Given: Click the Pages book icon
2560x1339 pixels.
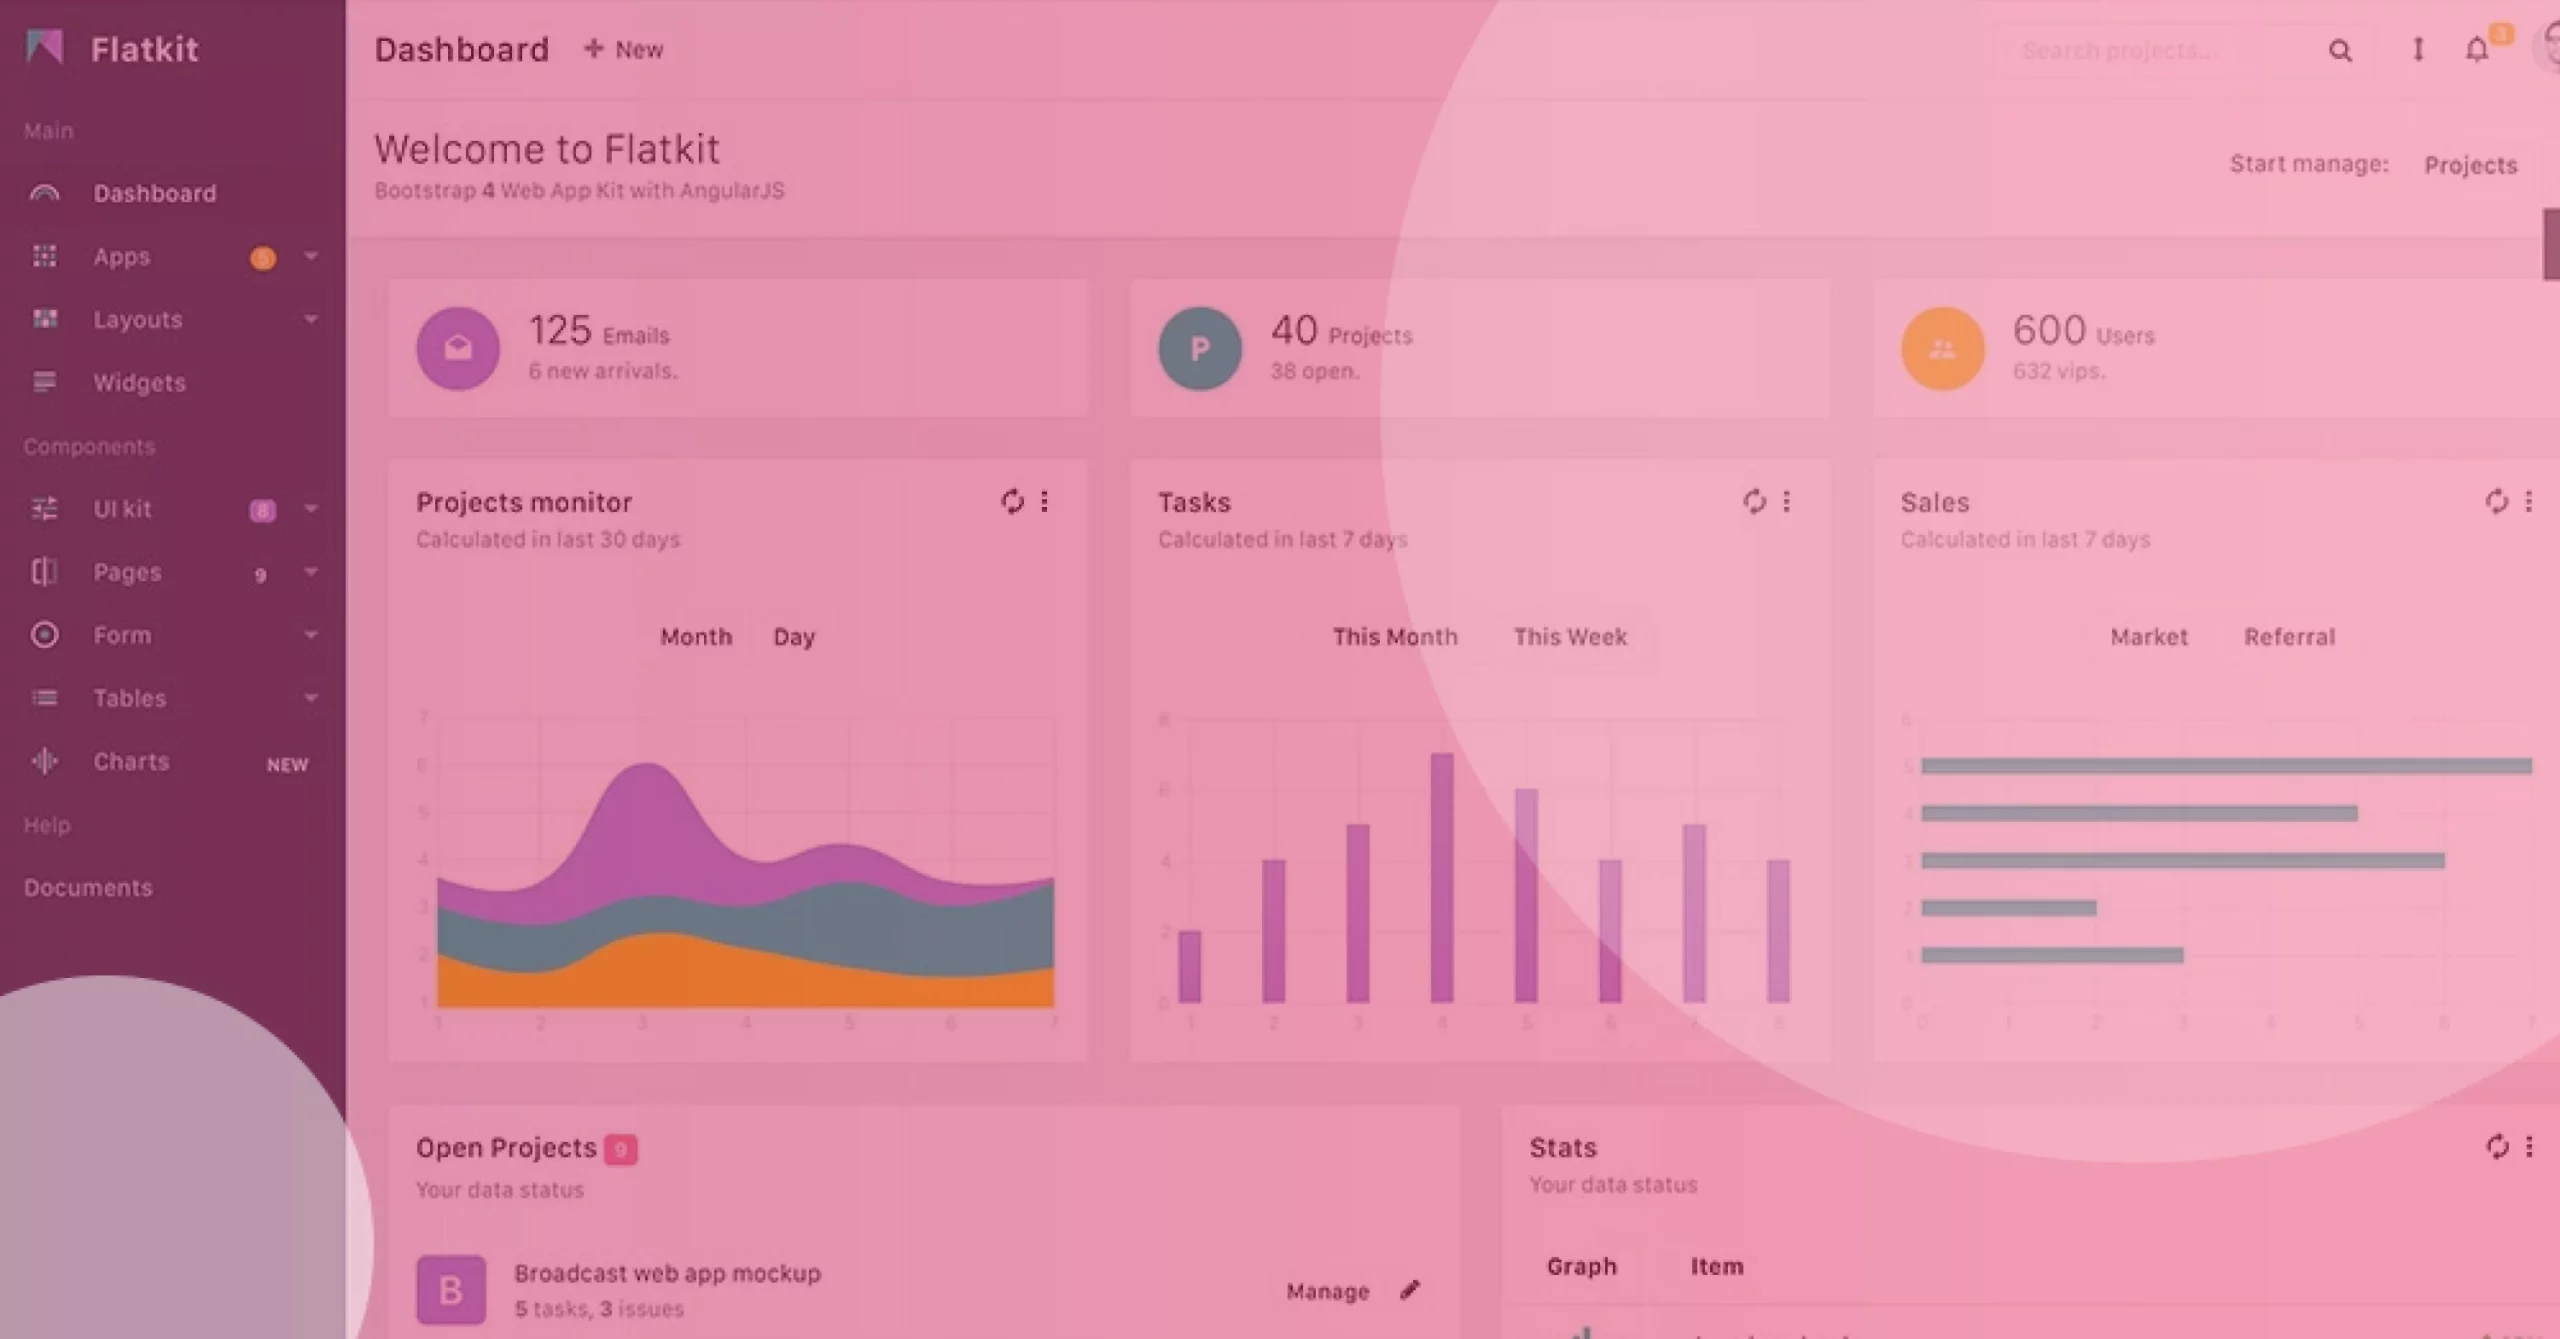Looking at the screenshot, I should (x=44, y=571).
